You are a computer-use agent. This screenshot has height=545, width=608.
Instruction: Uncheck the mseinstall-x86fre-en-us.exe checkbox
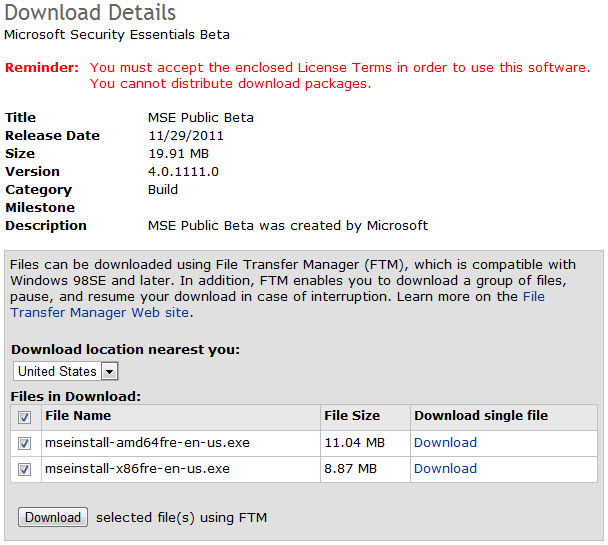[24, 469]
